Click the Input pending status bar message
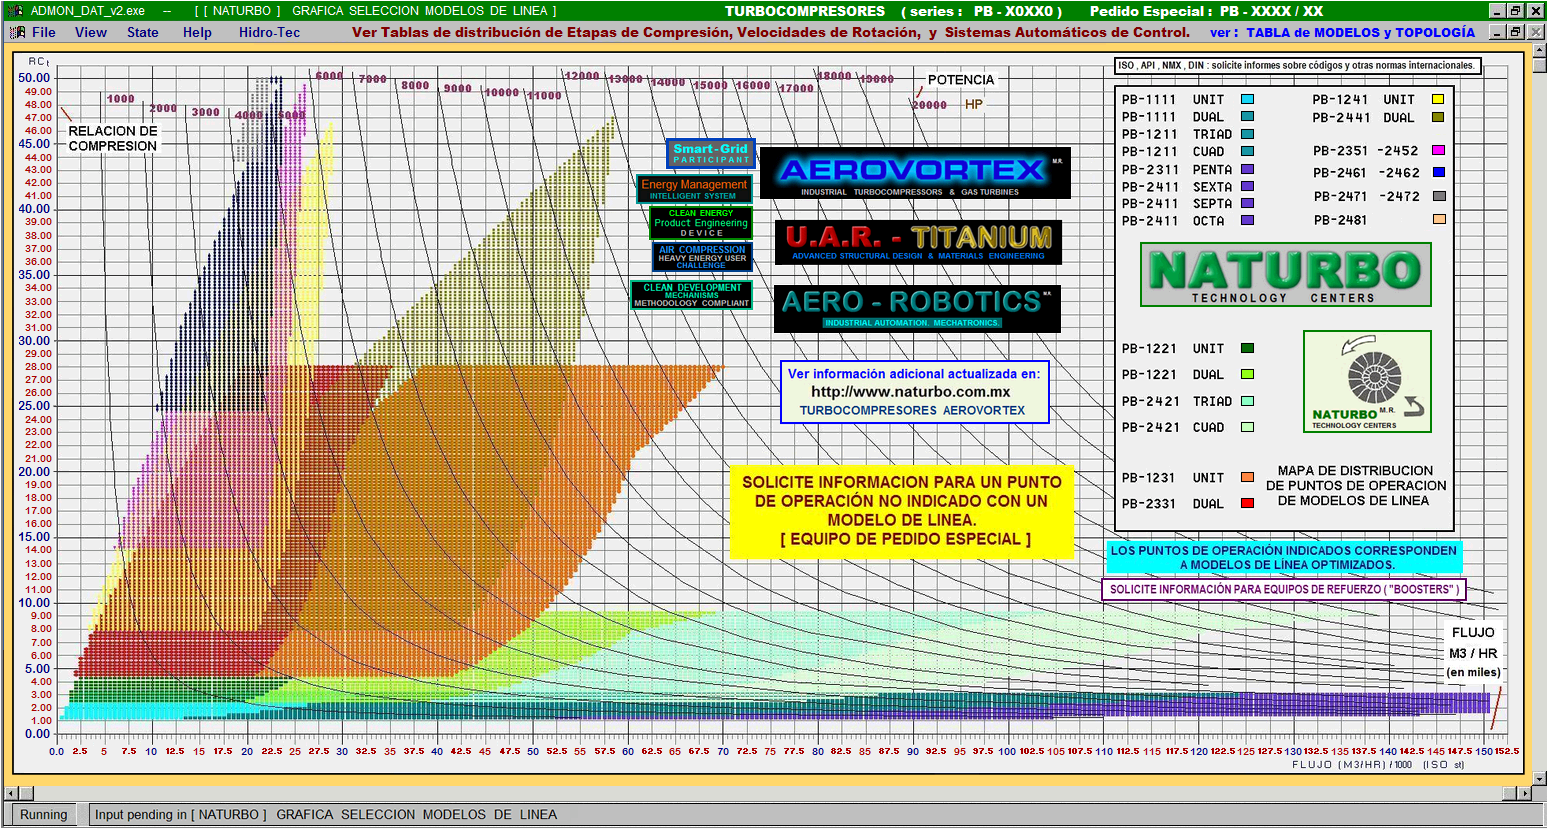 click(325, 814)
